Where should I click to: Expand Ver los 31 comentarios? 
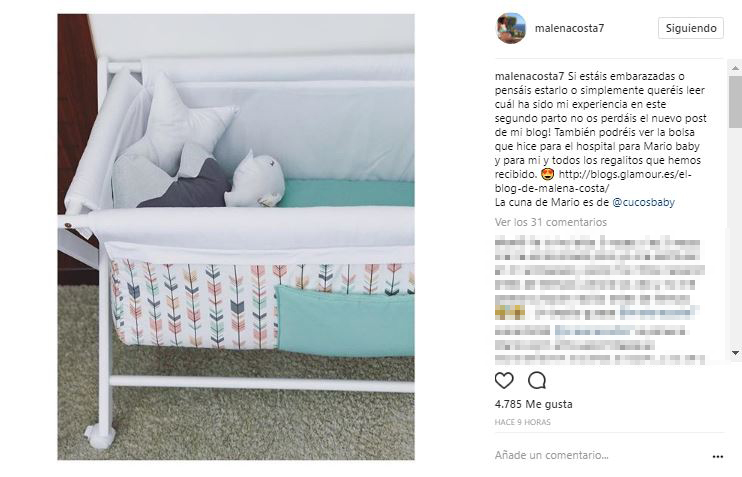pos(550,222)
